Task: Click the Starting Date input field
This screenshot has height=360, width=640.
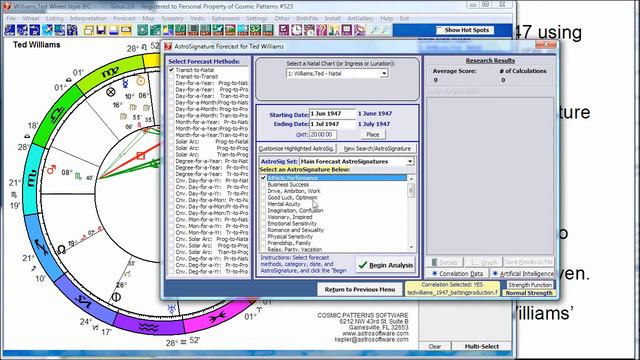Action: pos(332,114)
